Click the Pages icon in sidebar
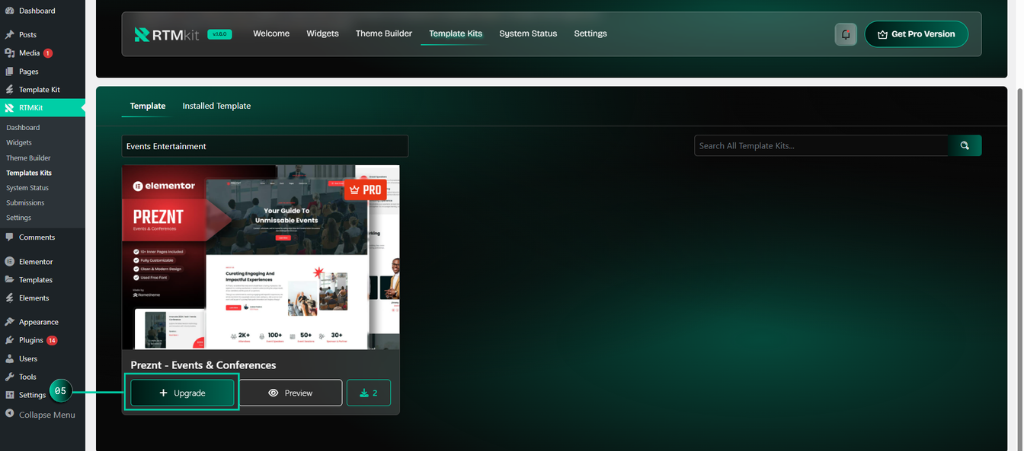The image size is (1024, 451). click(9, 71)
